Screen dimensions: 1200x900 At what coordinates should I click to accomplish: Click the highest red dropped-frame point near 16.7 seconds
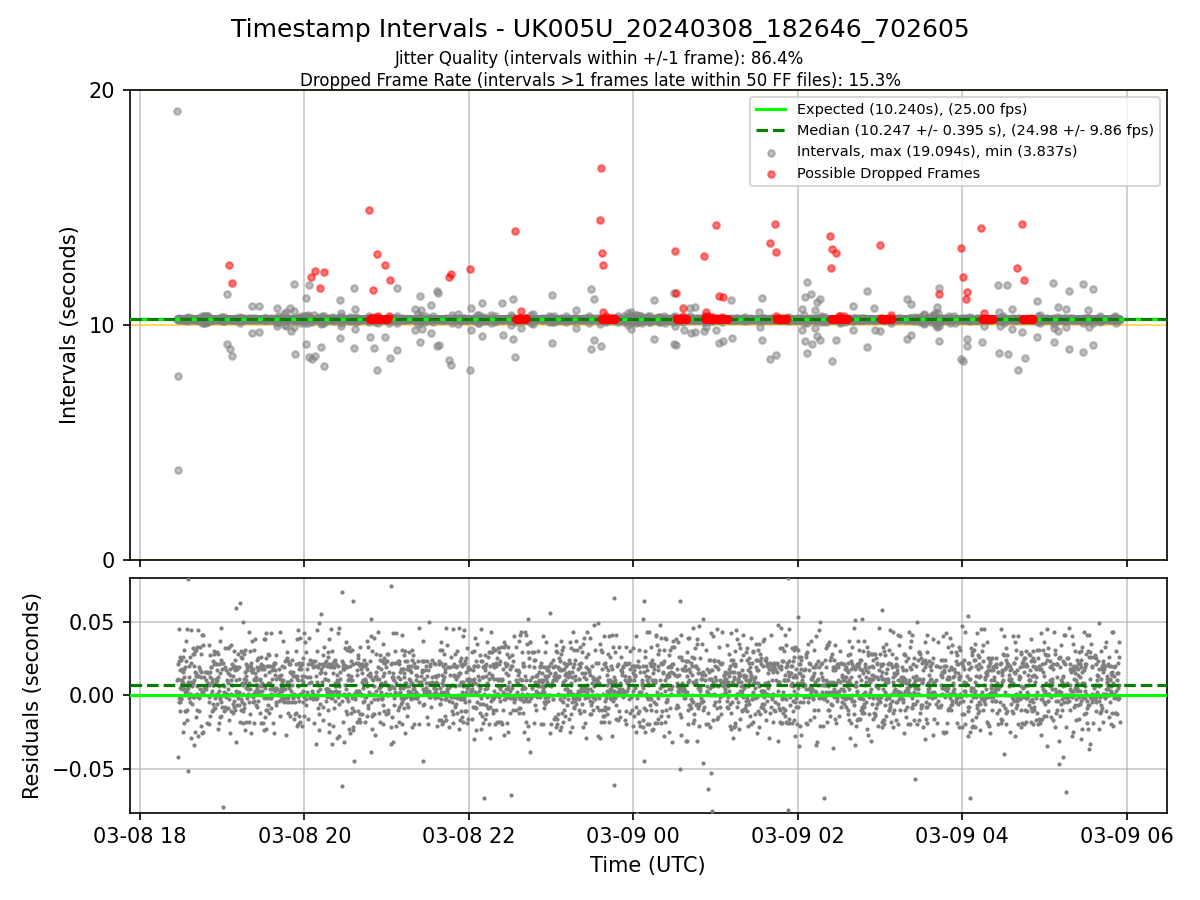coord(601,168)
